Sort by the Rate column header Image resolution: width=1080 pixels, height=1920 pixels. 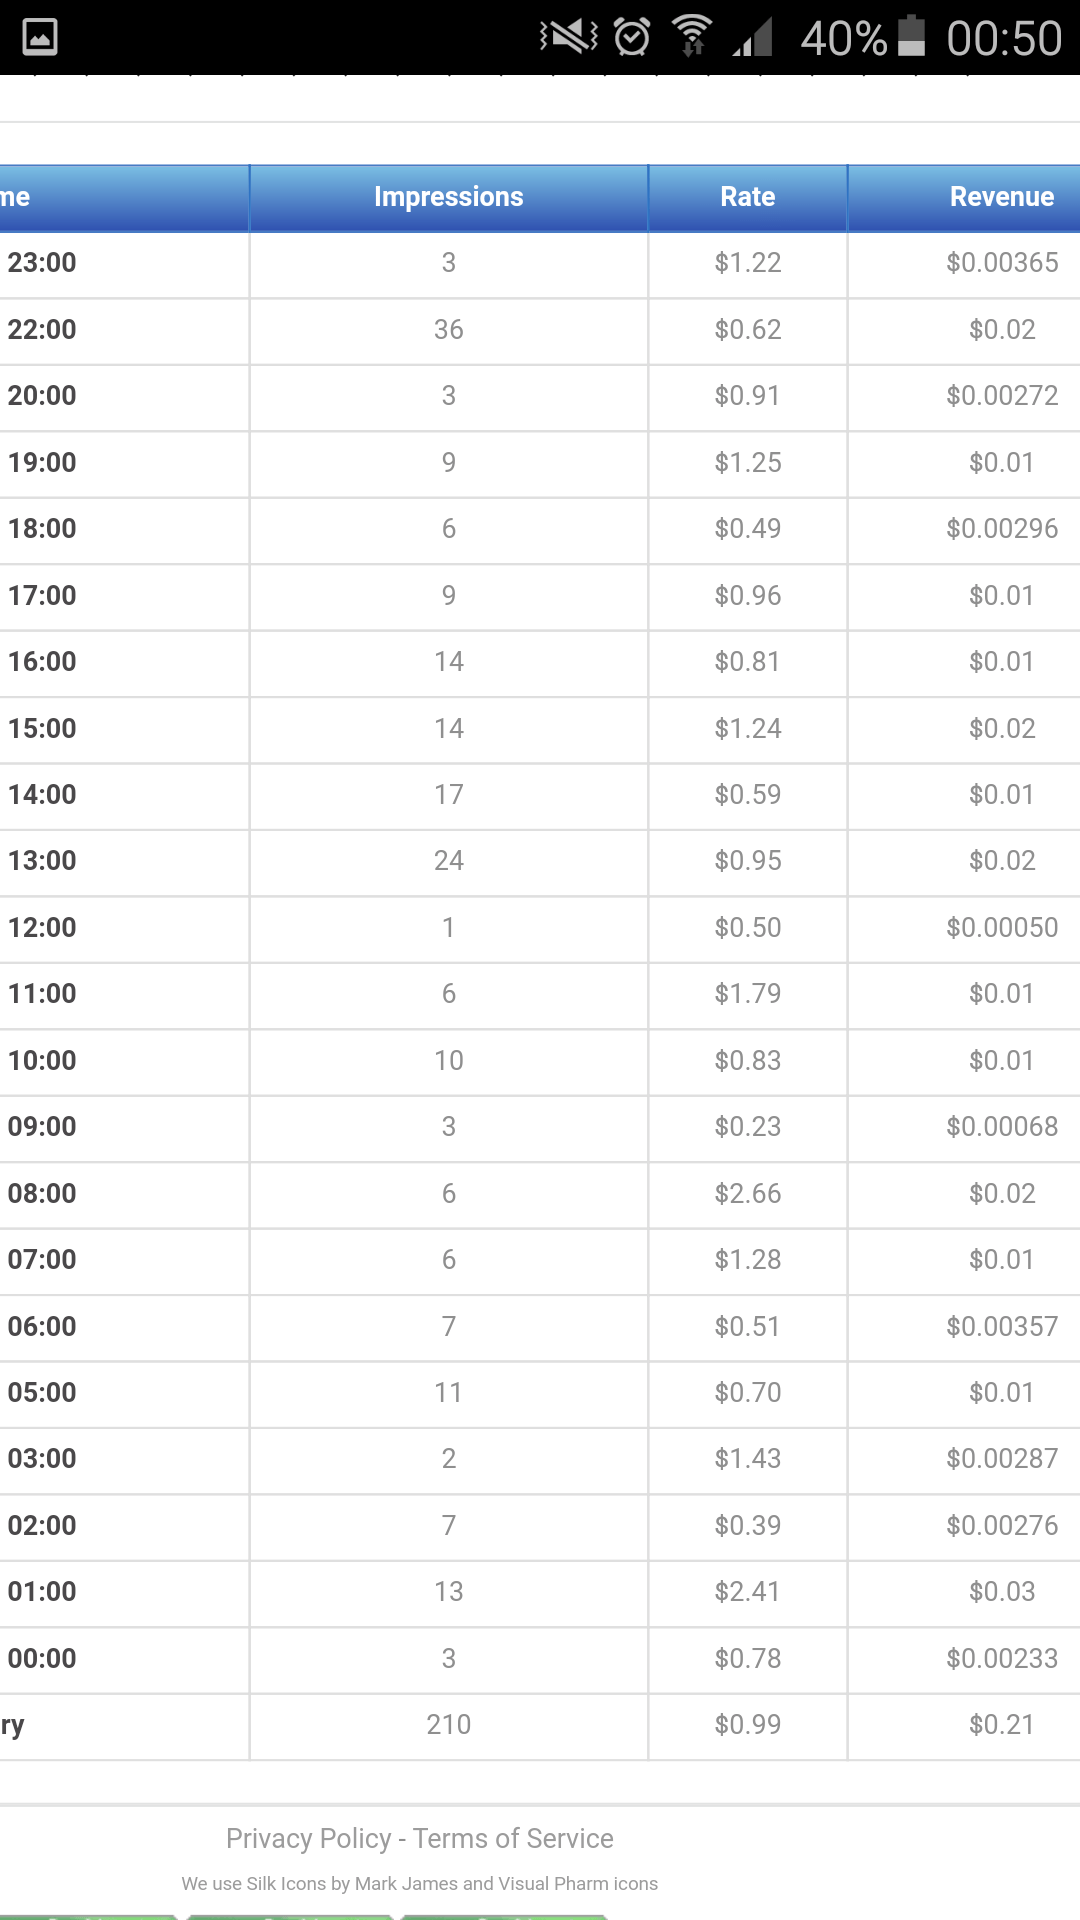tap(747, 197)
